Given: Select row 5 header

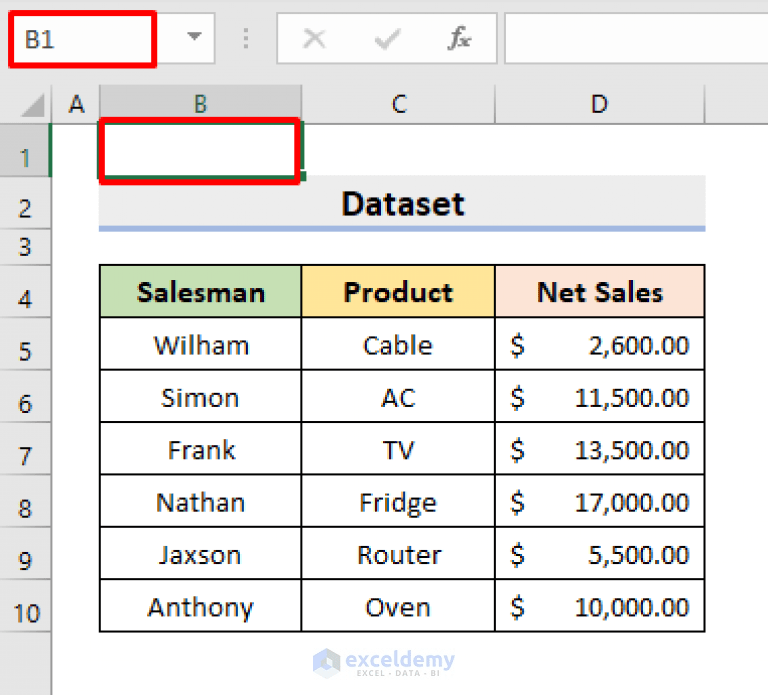Looking at the screenshot, I should coord(25,344).
